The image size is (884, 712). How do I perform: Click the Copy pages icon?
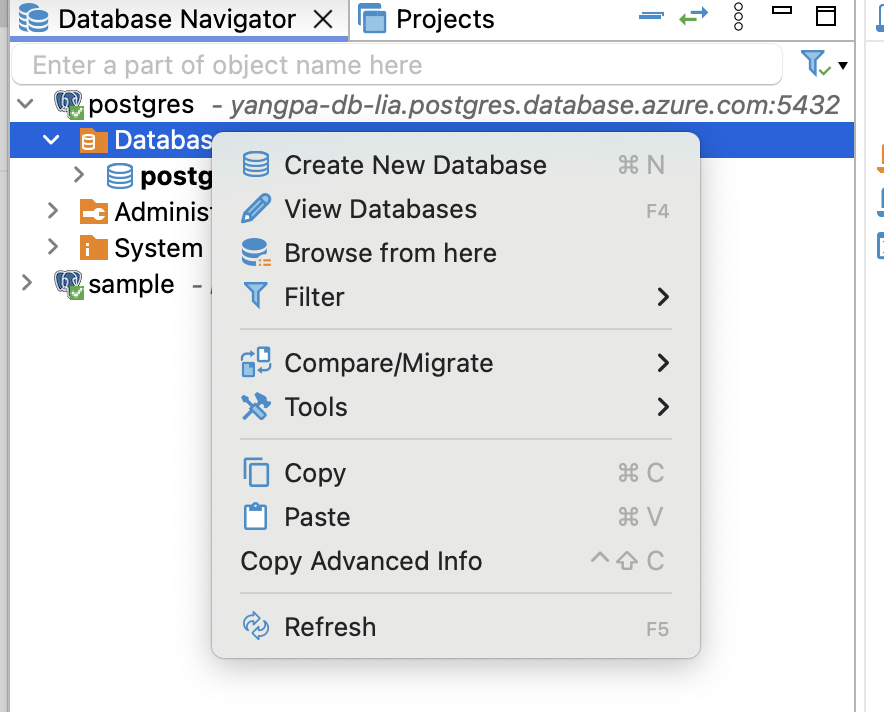(256, 472)
